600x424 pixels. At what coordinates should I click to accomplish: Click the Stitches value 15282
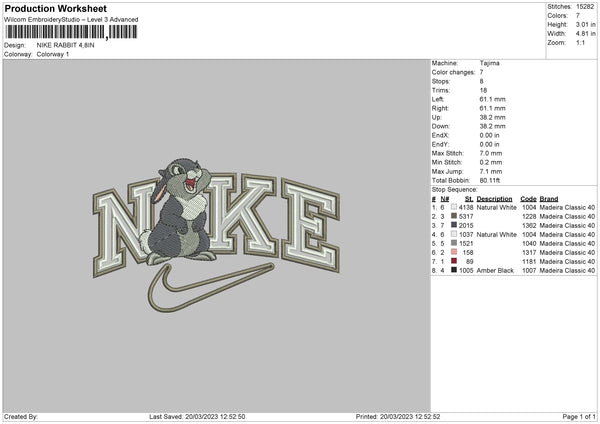[x=585, y=7]
